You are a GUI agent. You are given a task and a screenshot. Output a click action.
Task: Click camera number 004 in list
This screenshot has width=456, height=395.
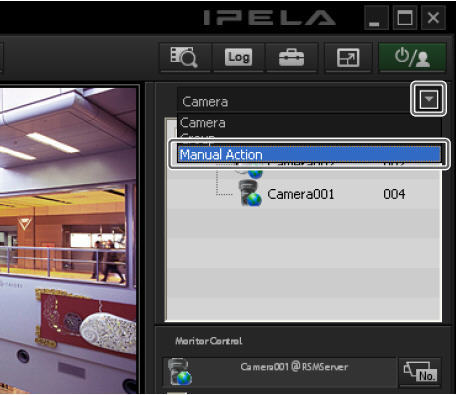(x=394, y=194)
